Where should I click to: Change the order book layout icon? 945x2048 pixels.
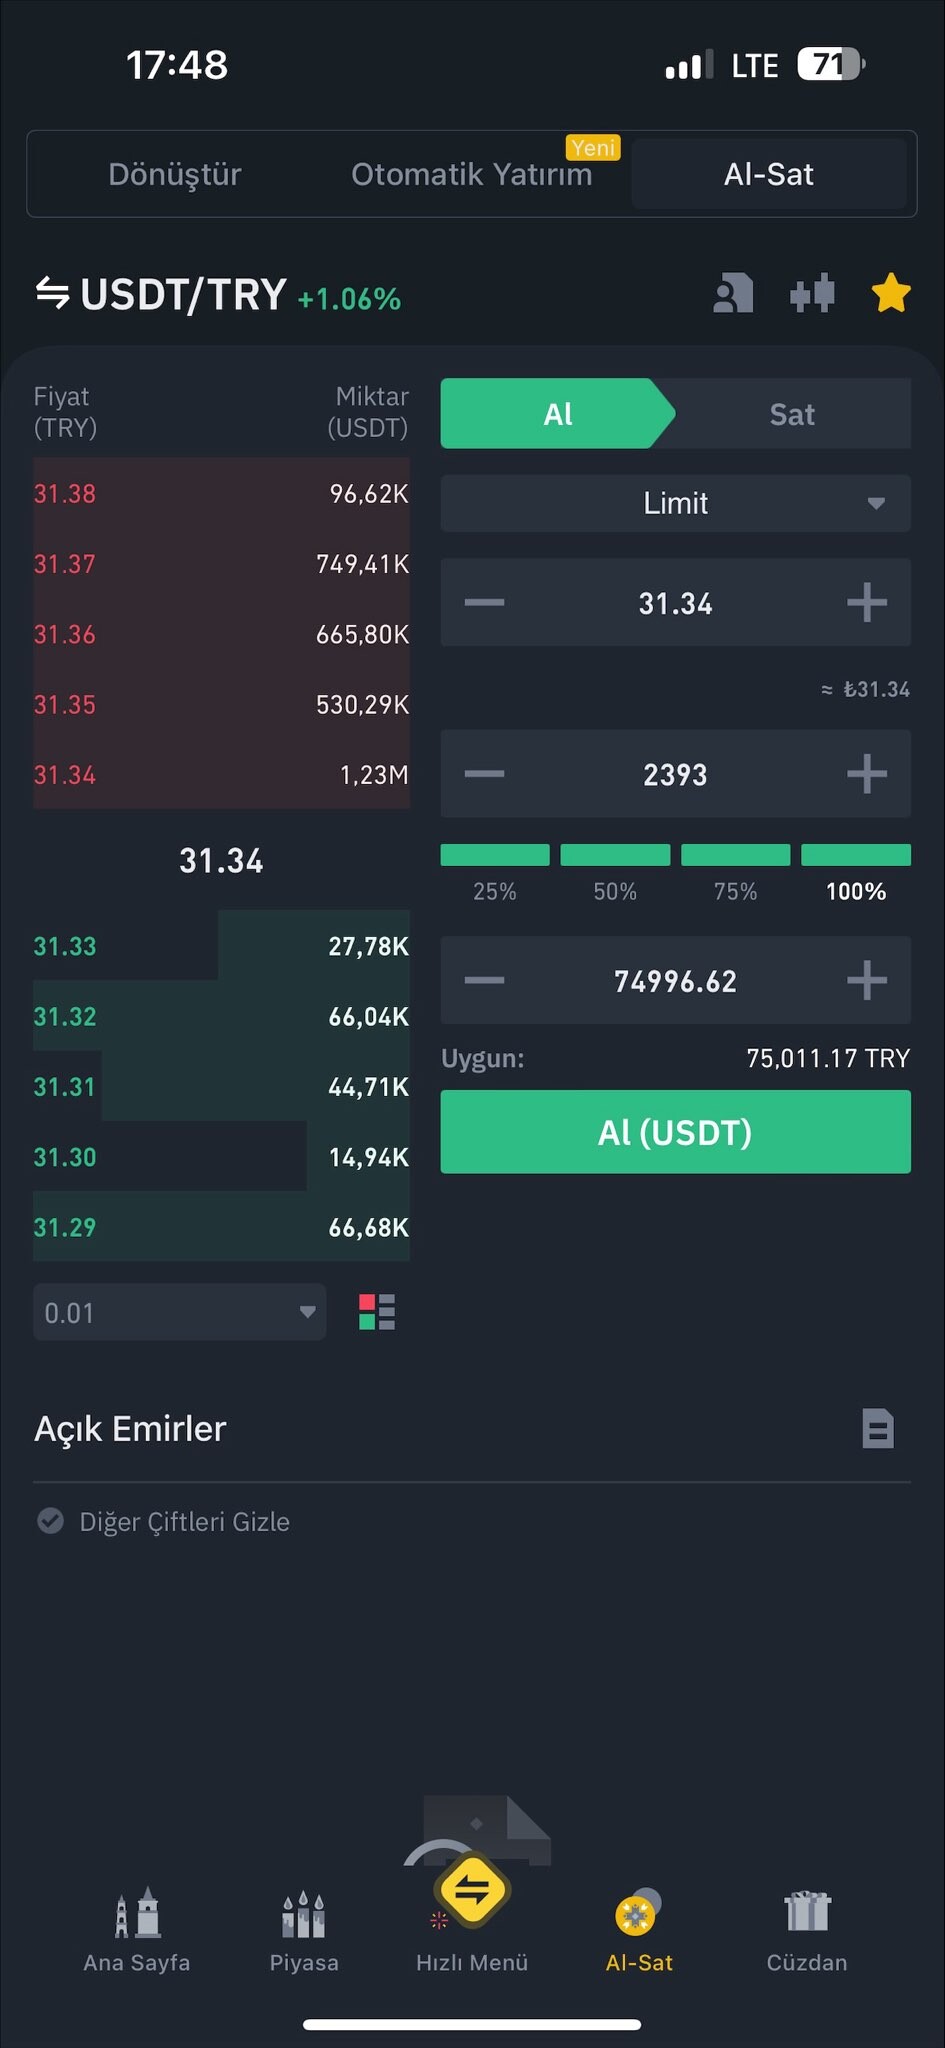[377, 1312]
